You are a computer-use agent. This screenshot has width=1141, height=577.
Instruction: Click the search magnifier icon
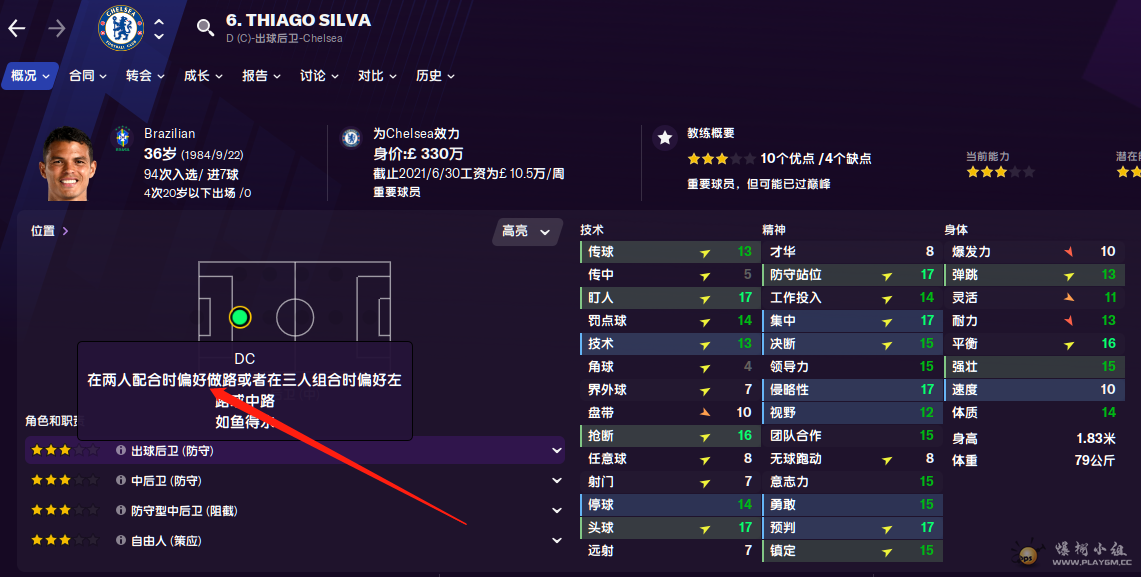[205, 27]
